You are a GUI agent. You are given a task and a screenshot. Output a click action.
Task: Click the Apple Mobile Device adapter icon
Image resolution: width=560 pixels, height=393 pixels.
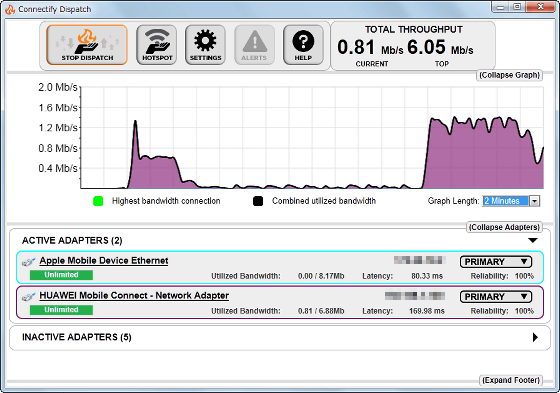click(29, 262)
